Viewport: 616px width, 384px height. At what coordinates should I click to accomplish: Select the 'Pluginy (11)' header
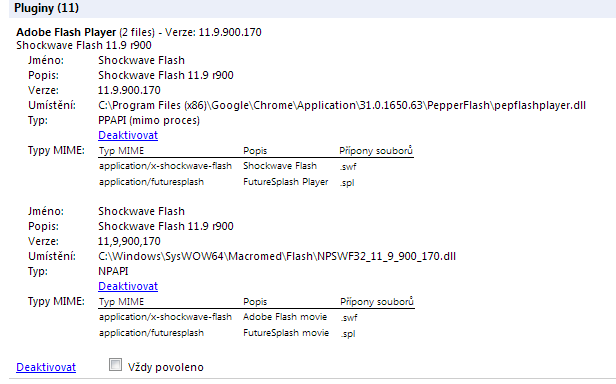[46, 8]
